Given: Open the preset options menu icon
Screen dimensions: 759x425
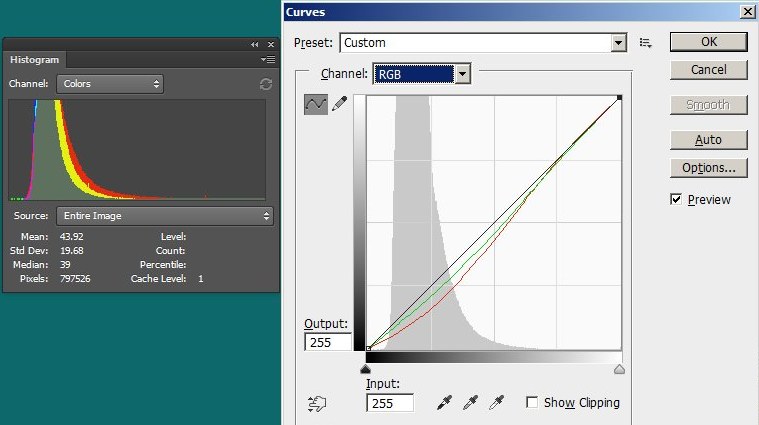Looking at the screenshot, I should pyautogui.click(x=646, y=43).
